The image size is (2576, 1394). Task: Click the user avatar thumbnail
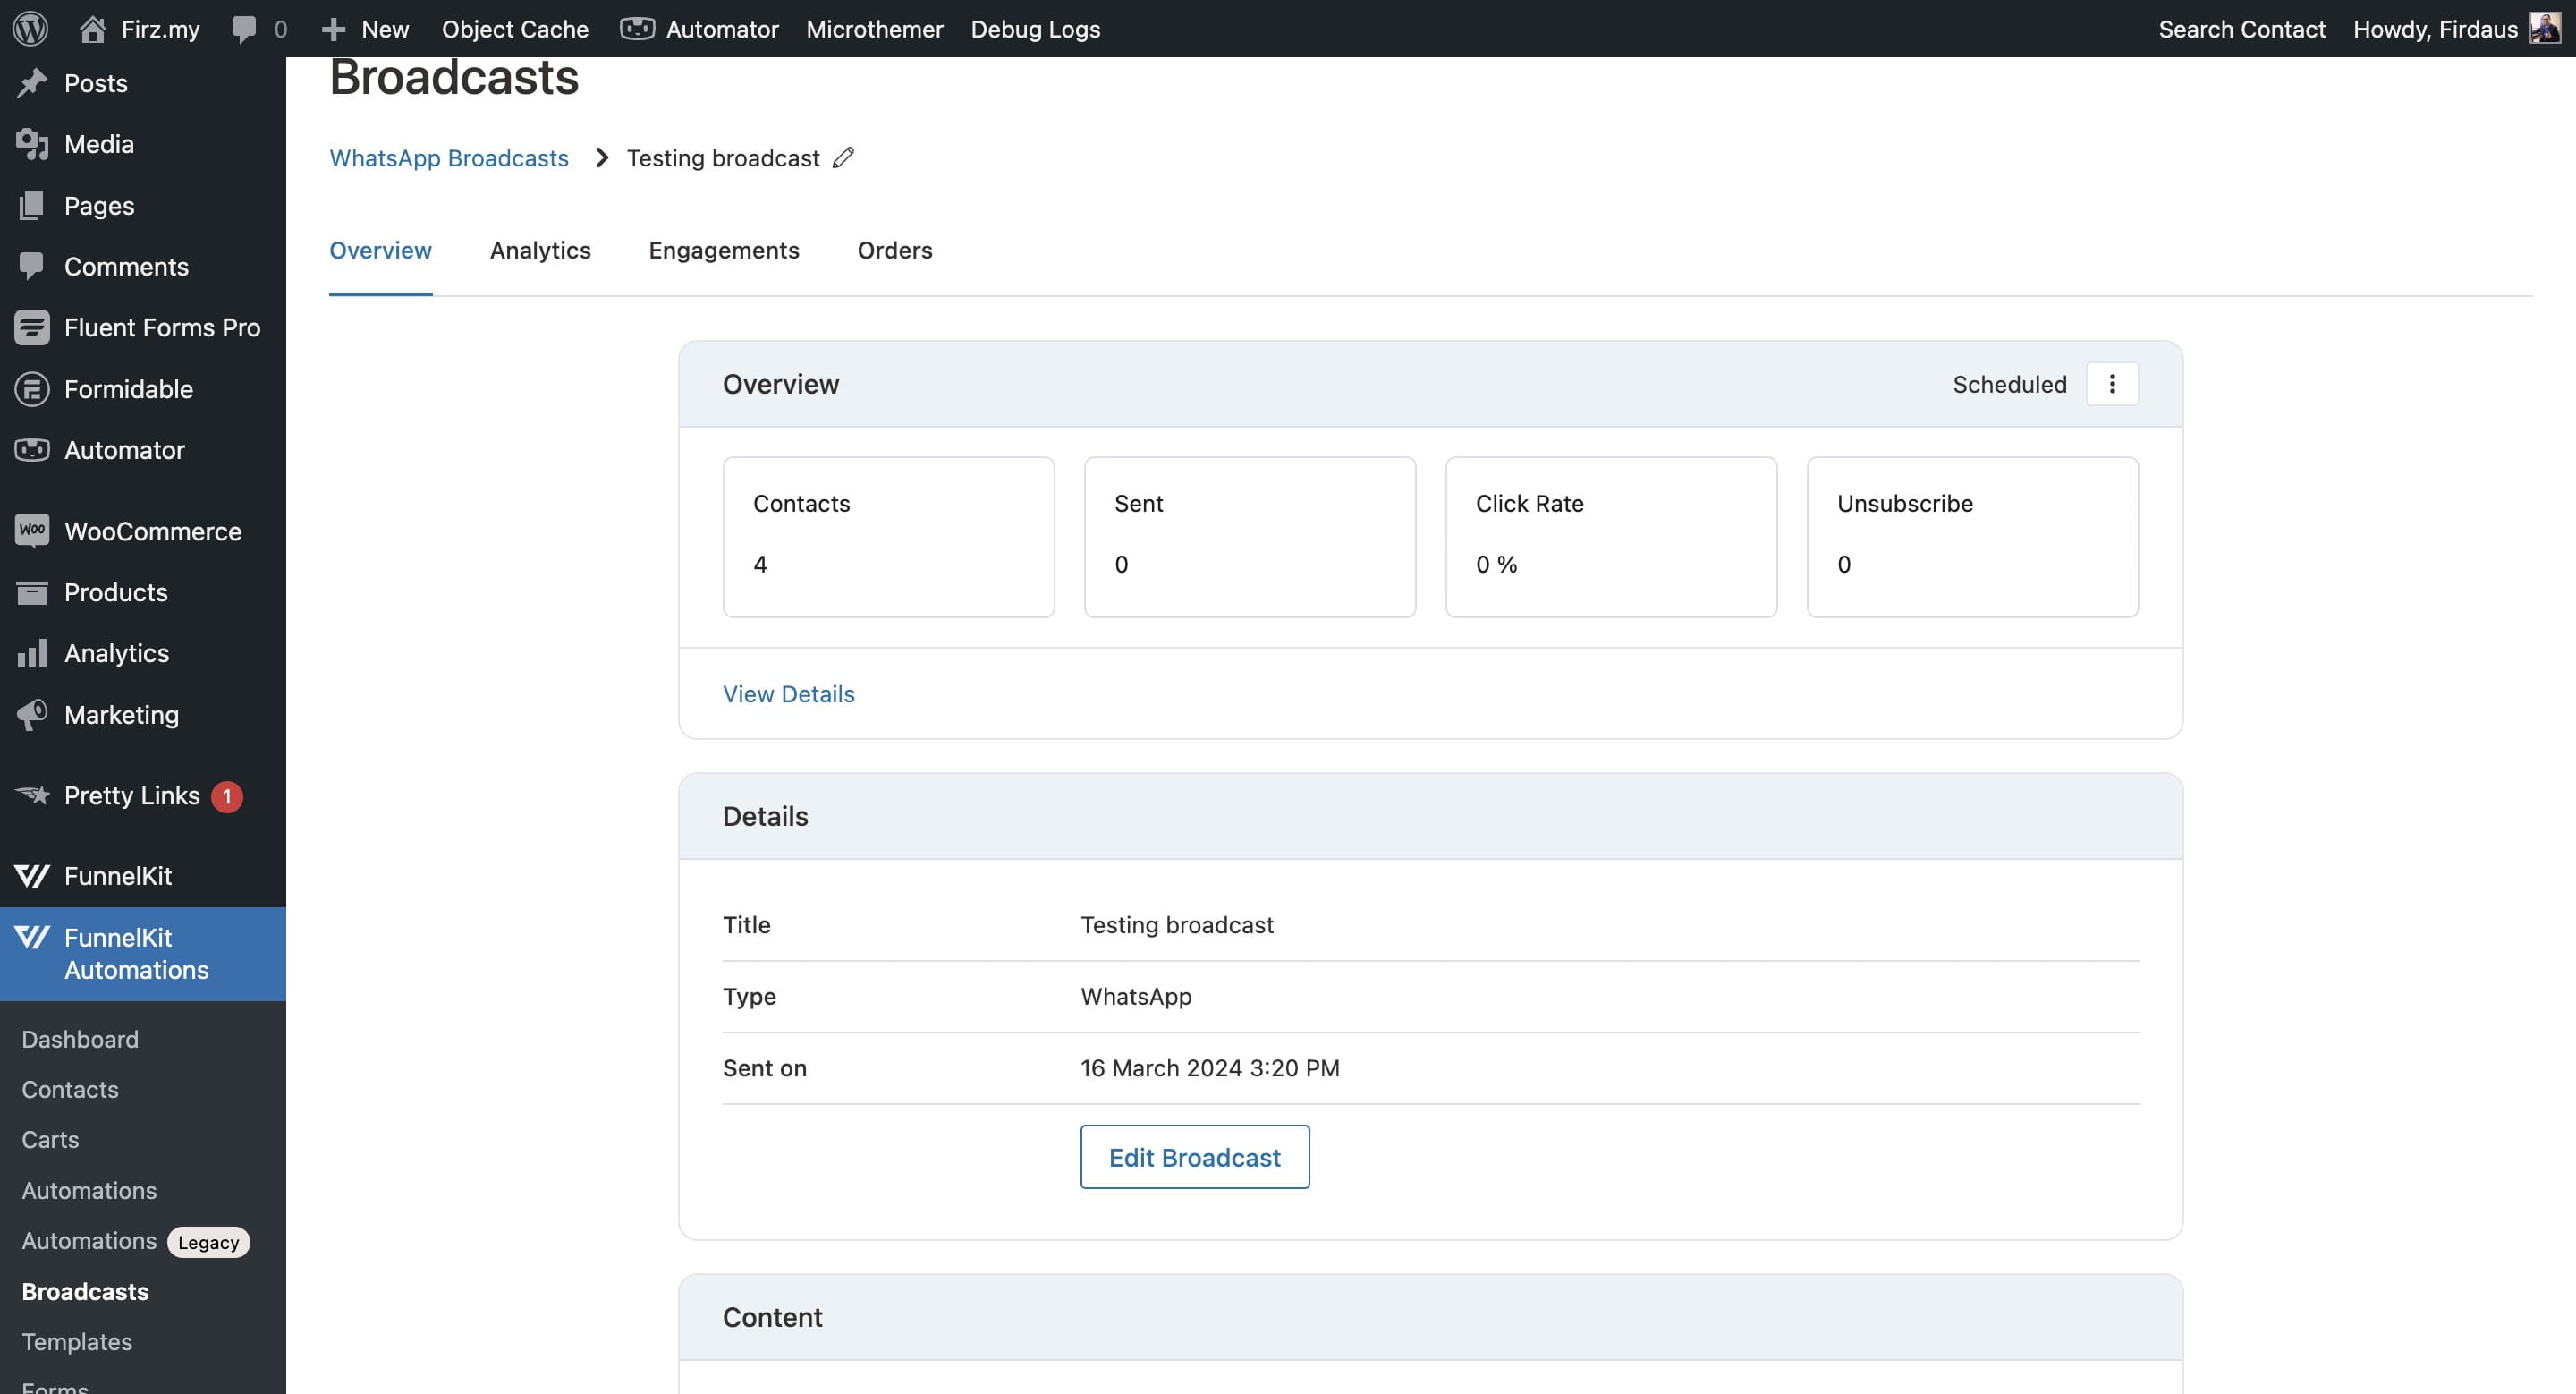(2545, 28)
